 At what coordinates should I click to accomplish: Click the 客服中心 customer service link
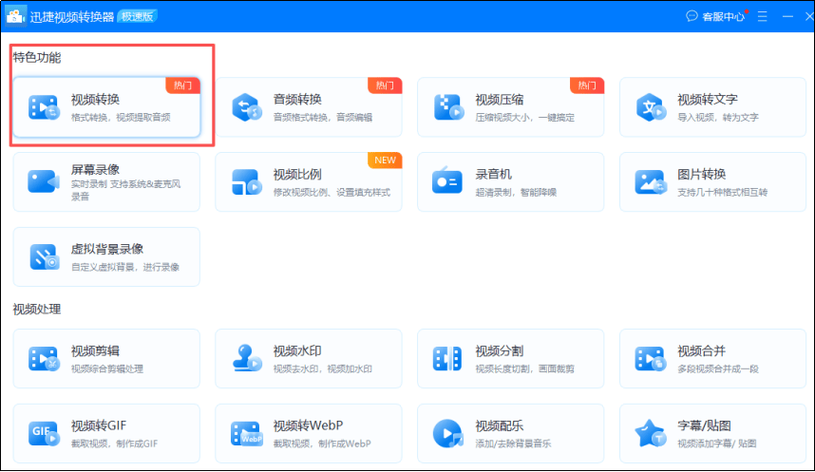tap(724, 17)
